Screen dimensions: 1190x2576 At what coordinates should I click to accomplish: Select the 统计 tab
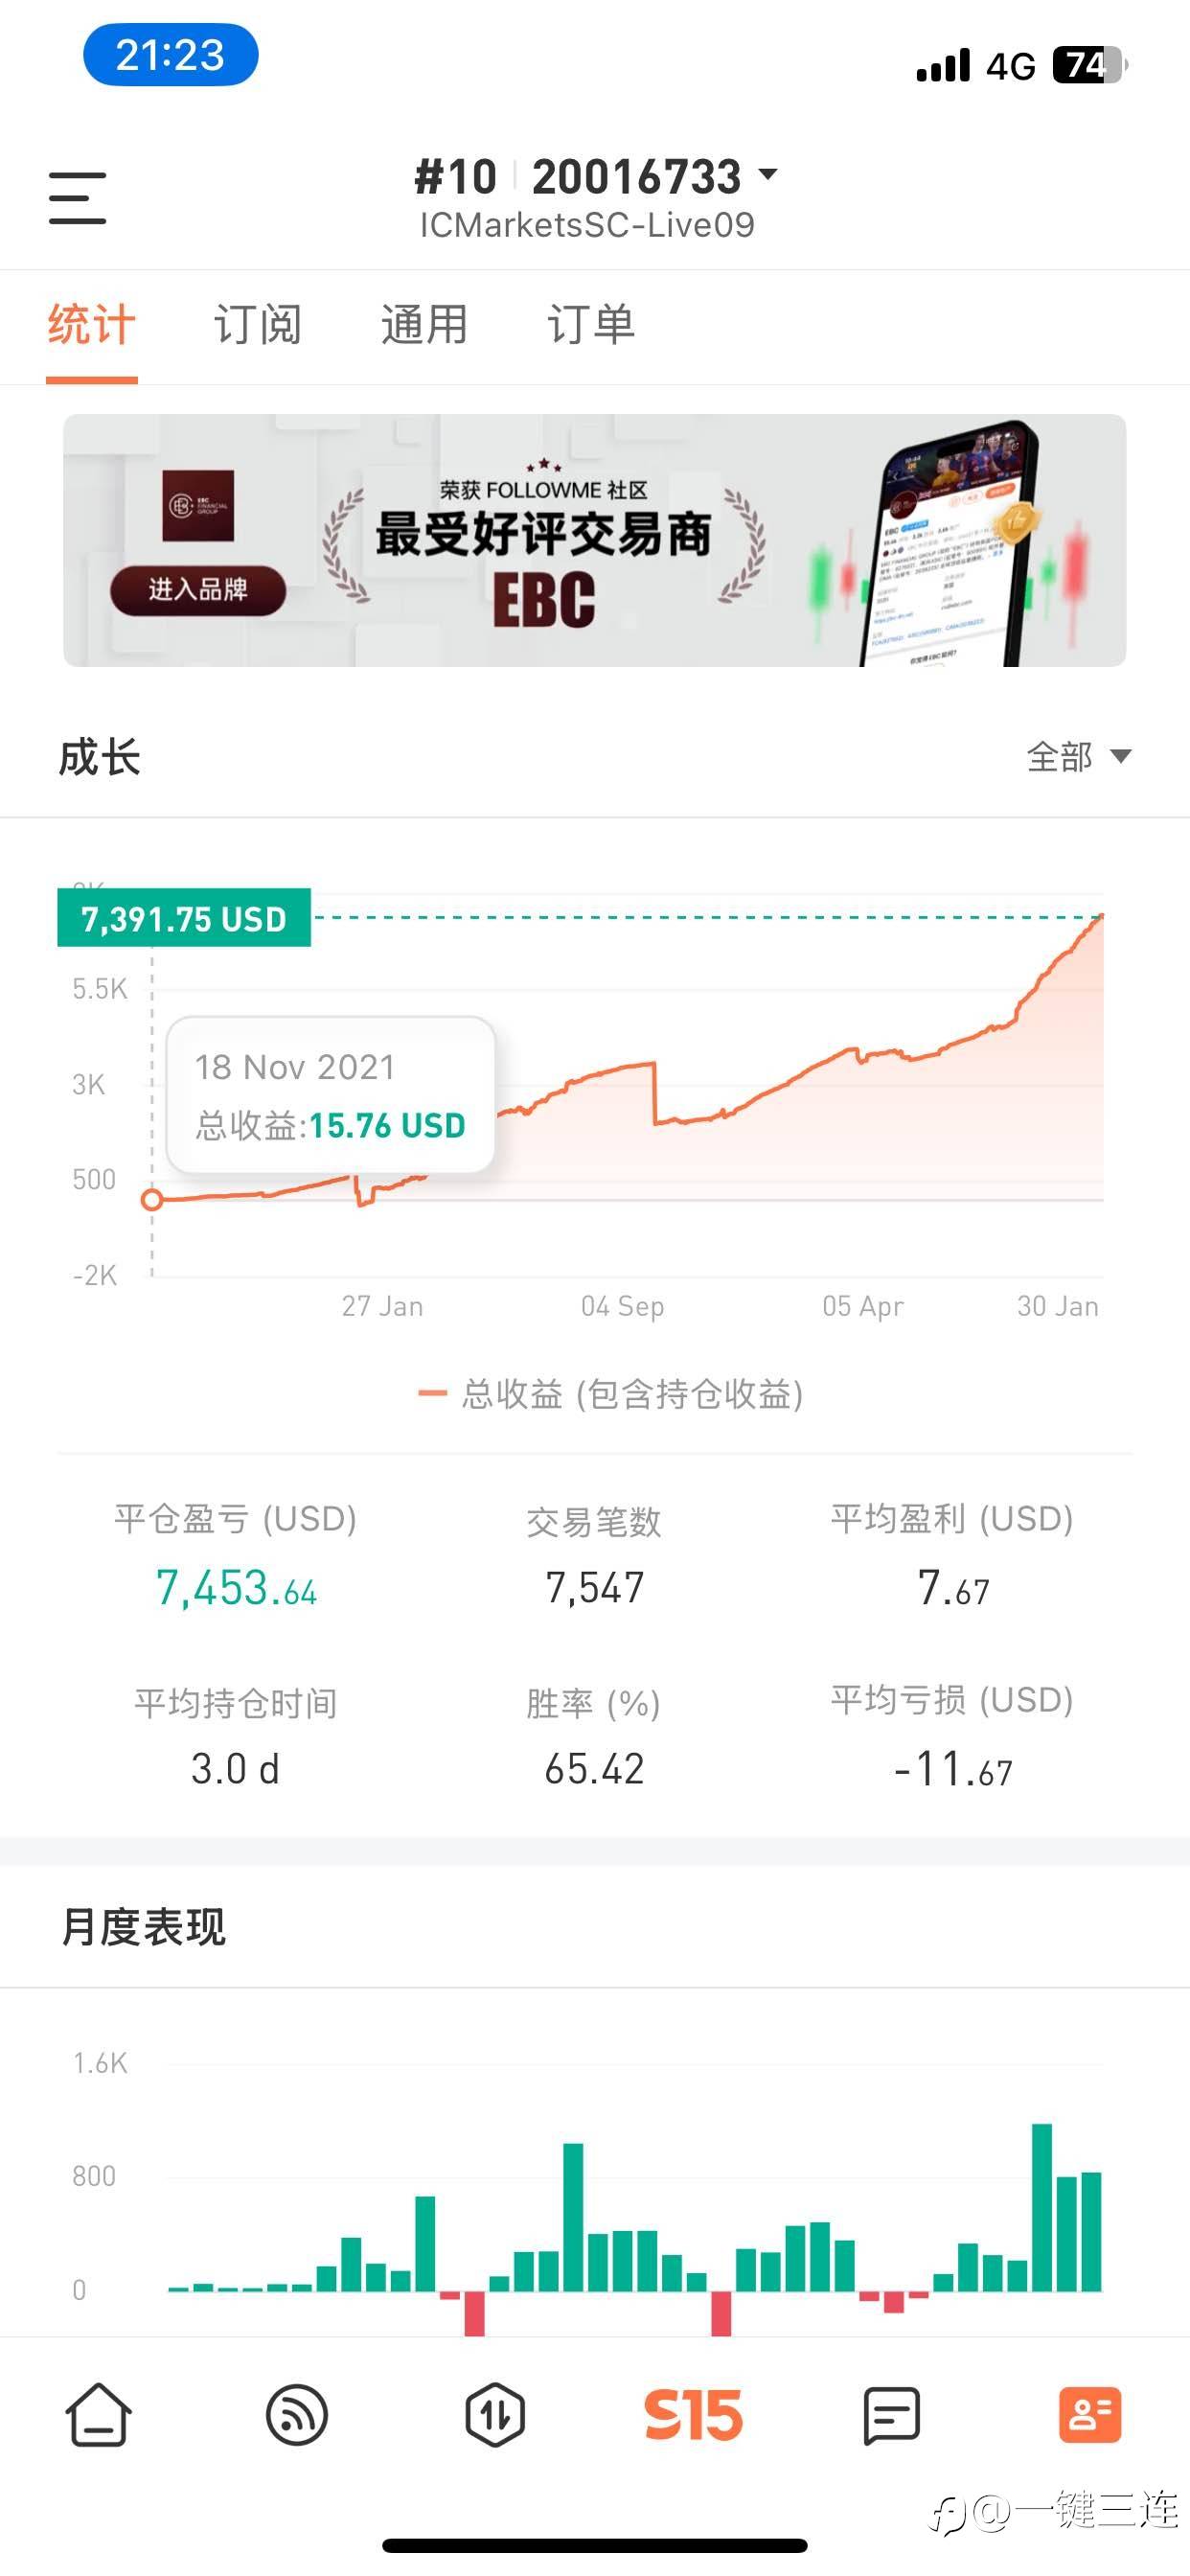91,325
